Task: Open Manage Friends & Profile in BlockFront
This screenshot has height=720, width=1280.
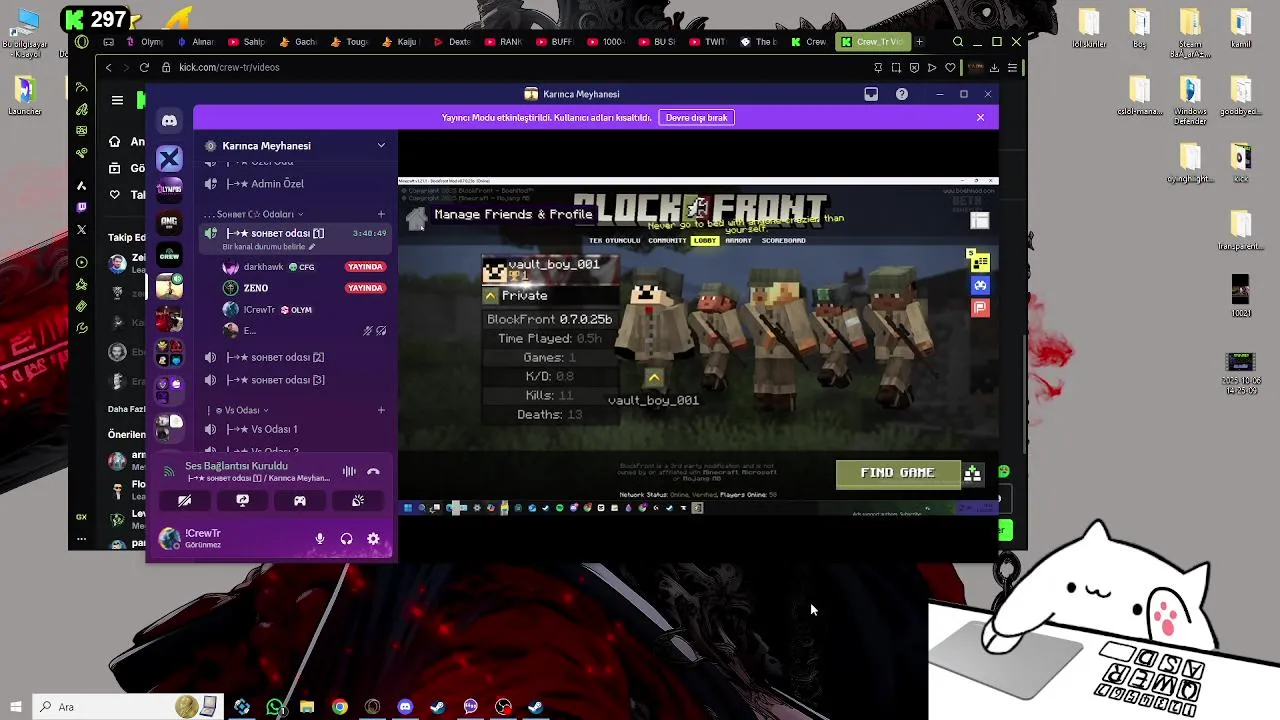Action: click(x=513, y=214)
